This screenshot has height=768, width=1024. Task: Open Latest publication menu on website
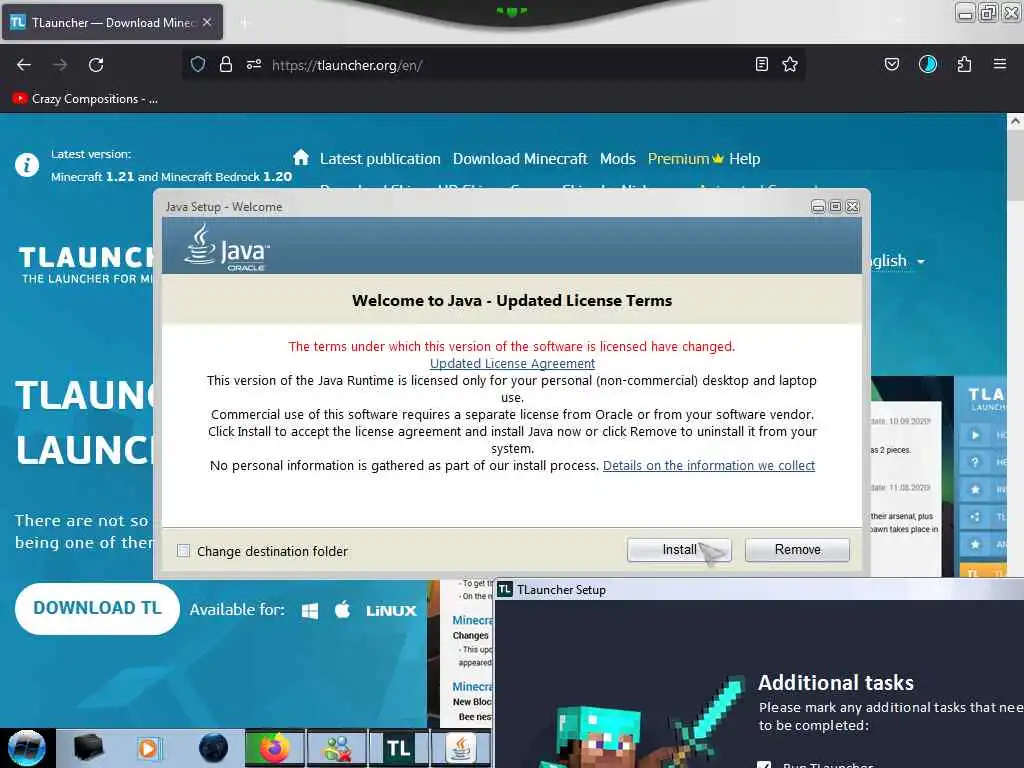pyautogui.click(x=380, y=159)
